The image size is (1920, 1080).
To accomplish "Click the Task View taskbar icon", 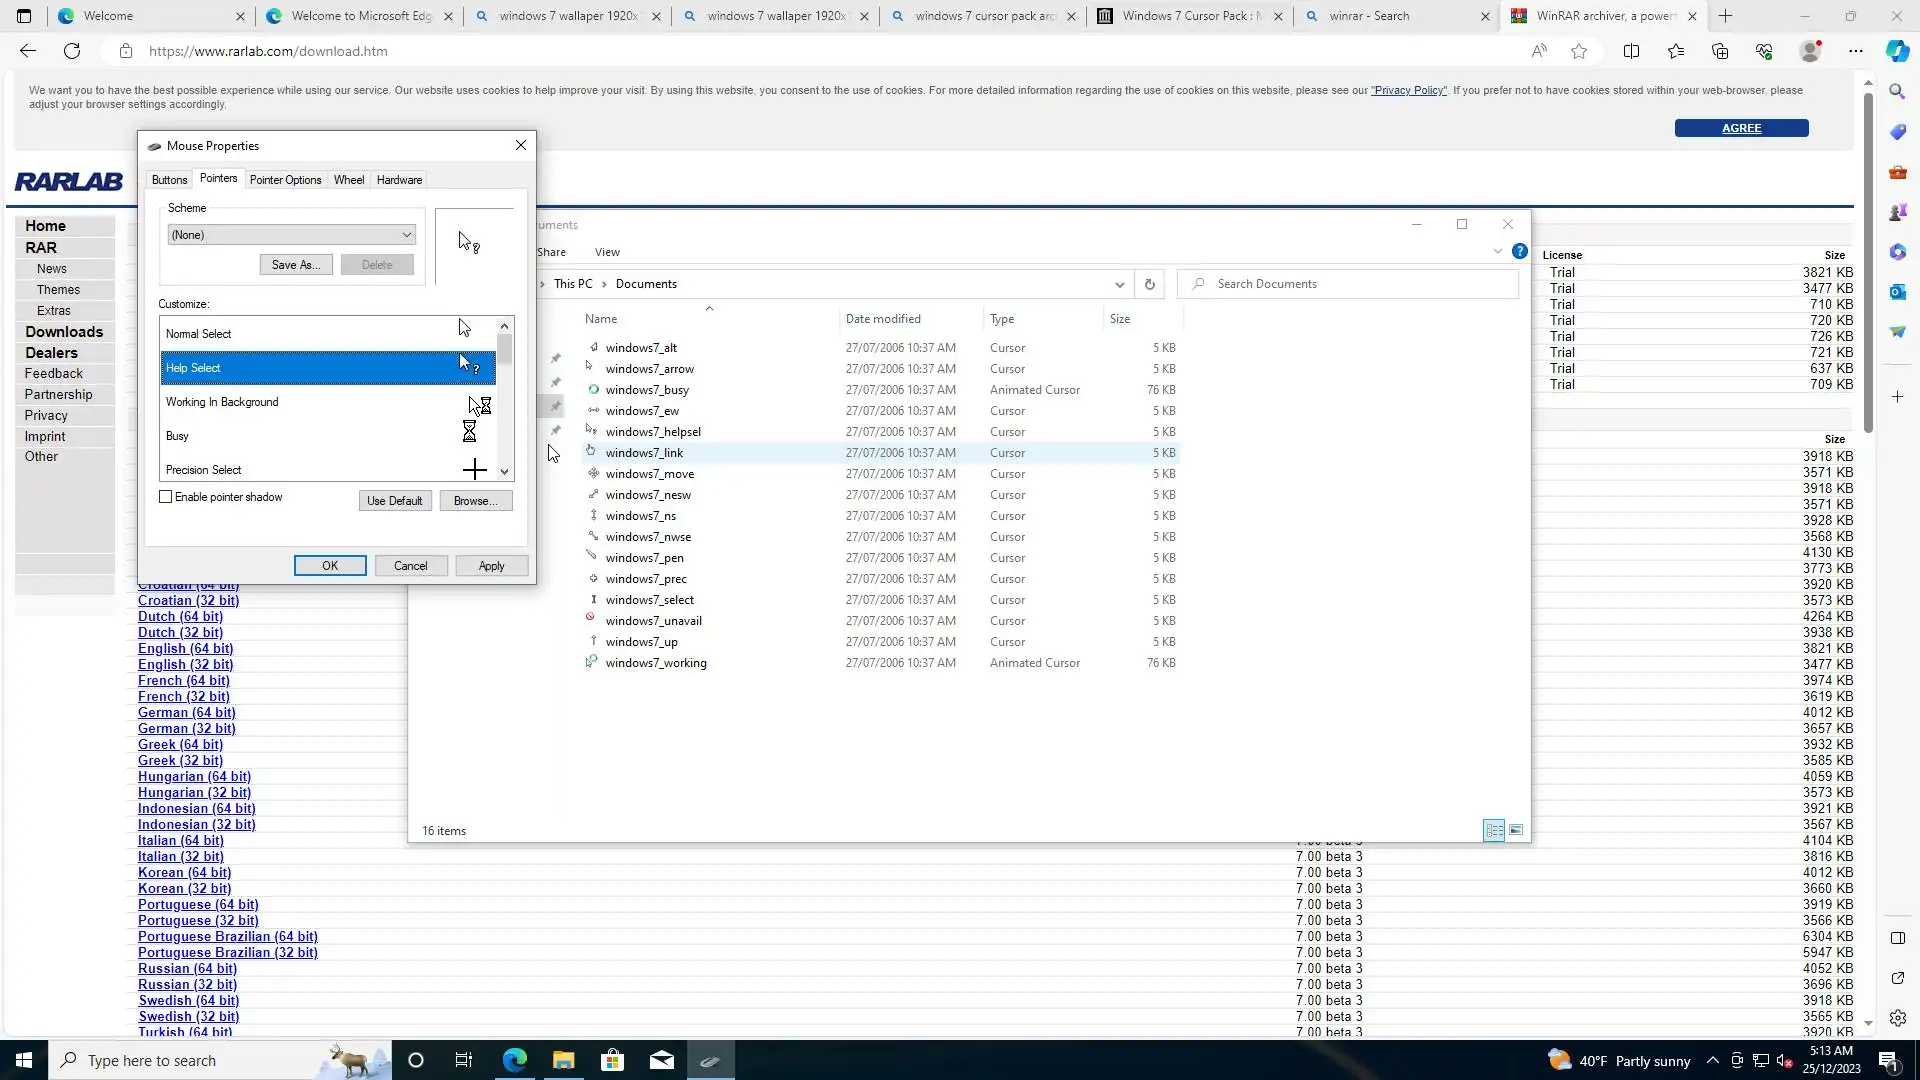I will (x=463, y=1060).
